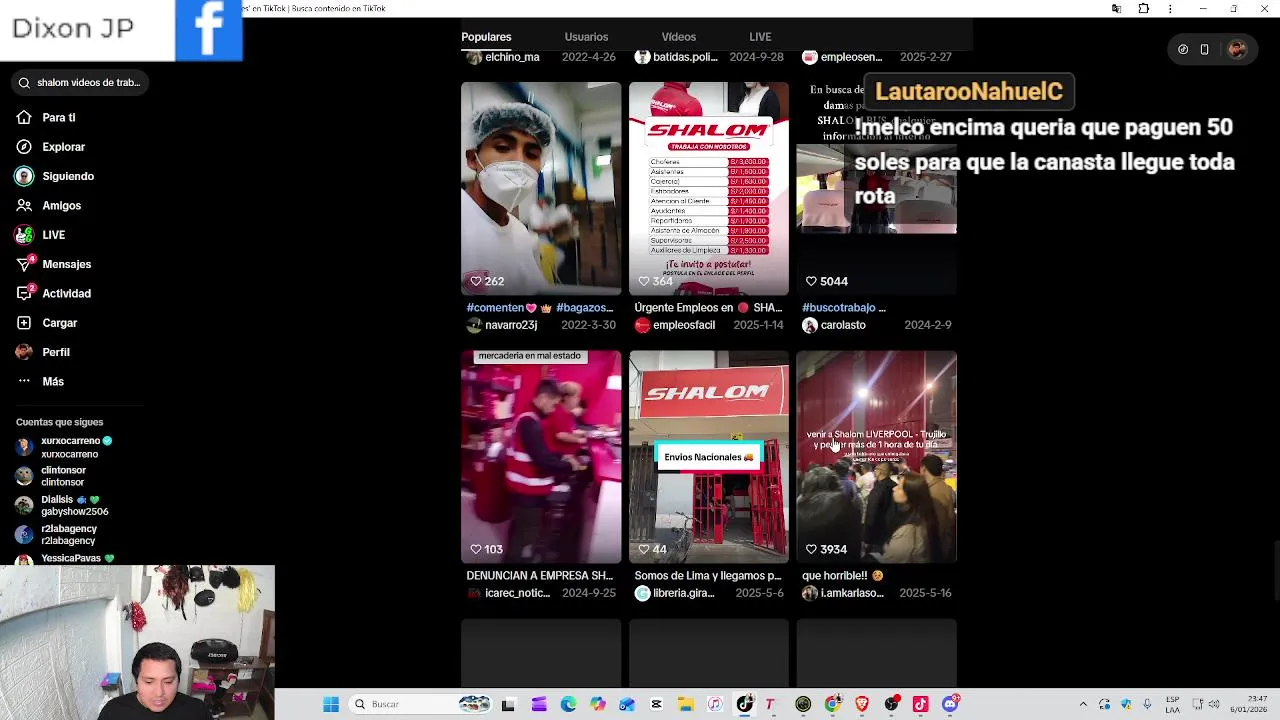Click 'Urgente Empleos en SHA...' caption
The width and height of the screenshot is (1280, 720).
[708, 308]
